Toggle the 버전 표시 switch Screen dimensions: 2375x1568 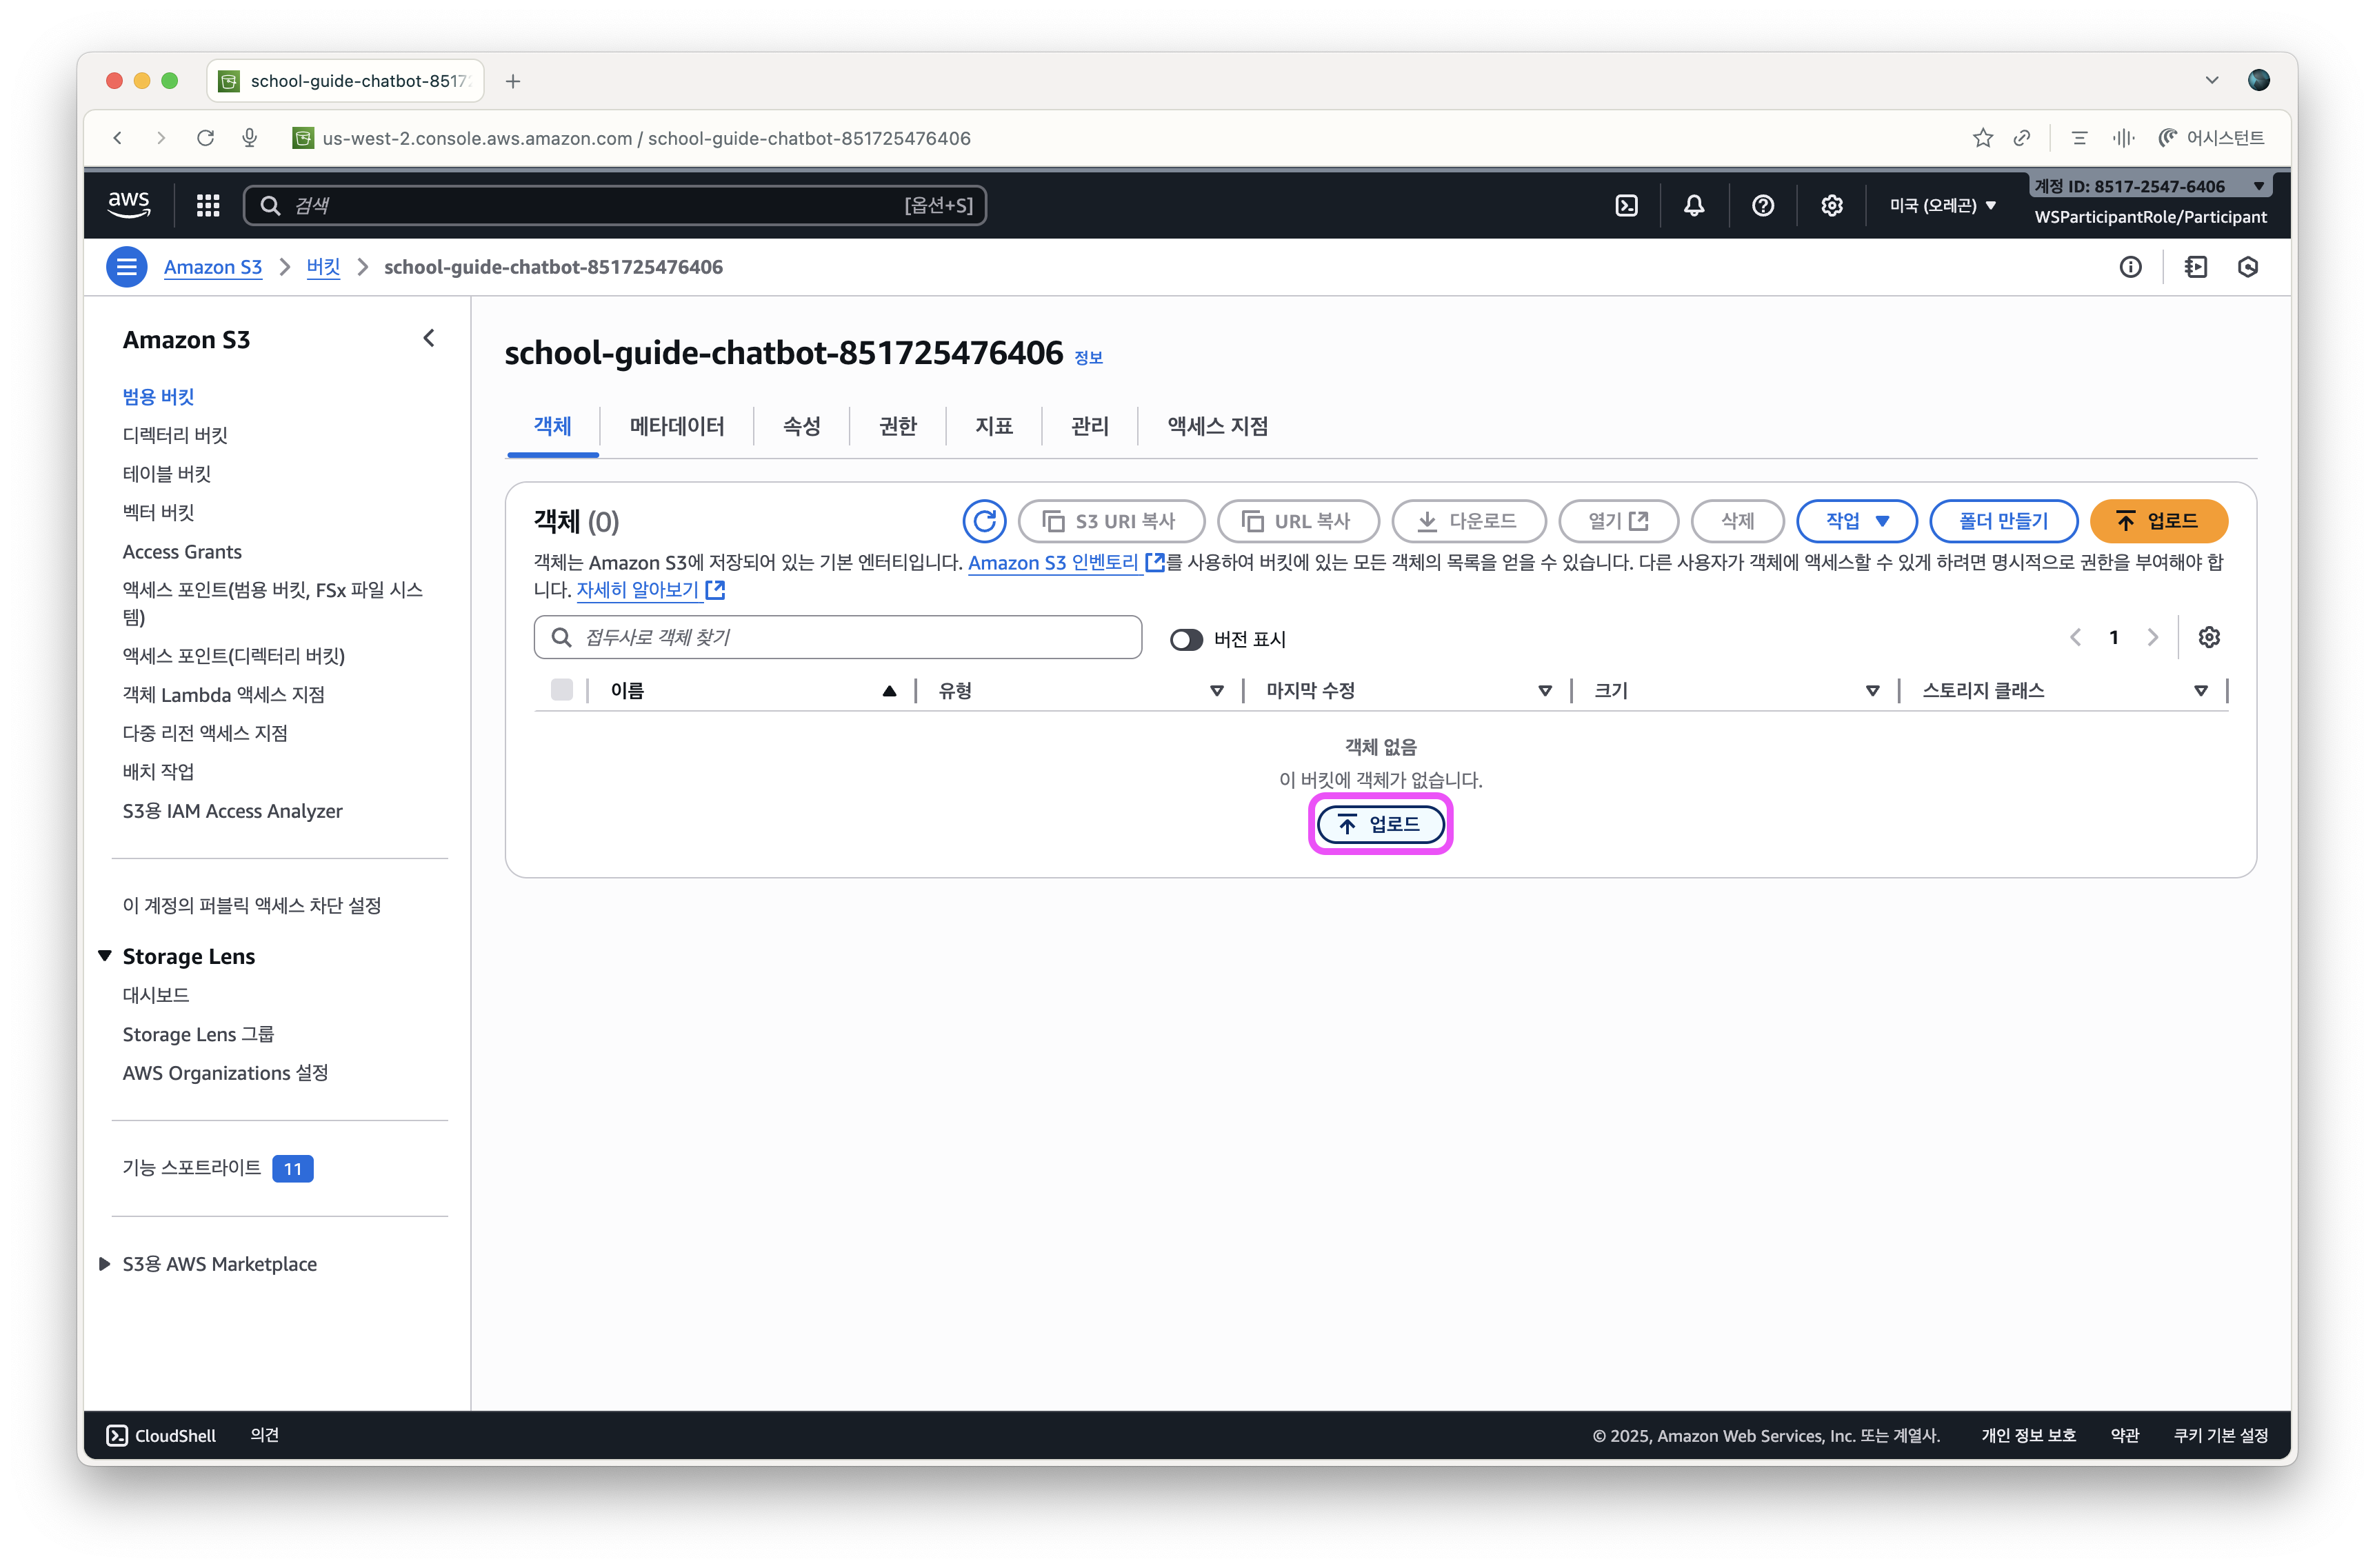click(1186, 639)
